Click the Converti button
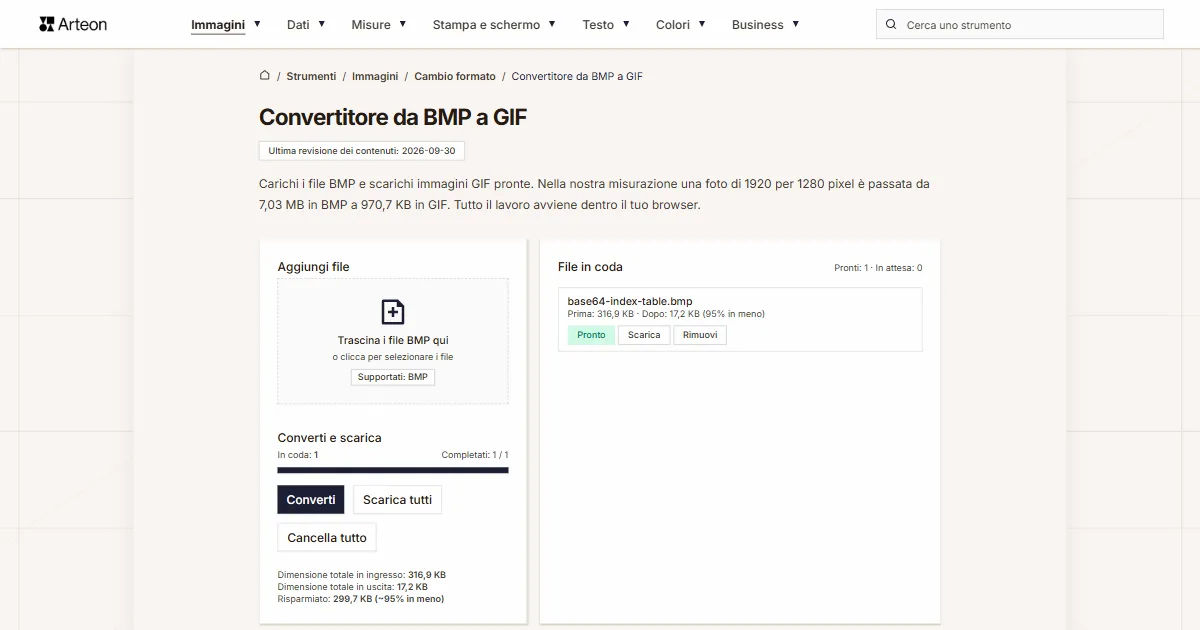1200x630 pixels. (x=311, y=499)
